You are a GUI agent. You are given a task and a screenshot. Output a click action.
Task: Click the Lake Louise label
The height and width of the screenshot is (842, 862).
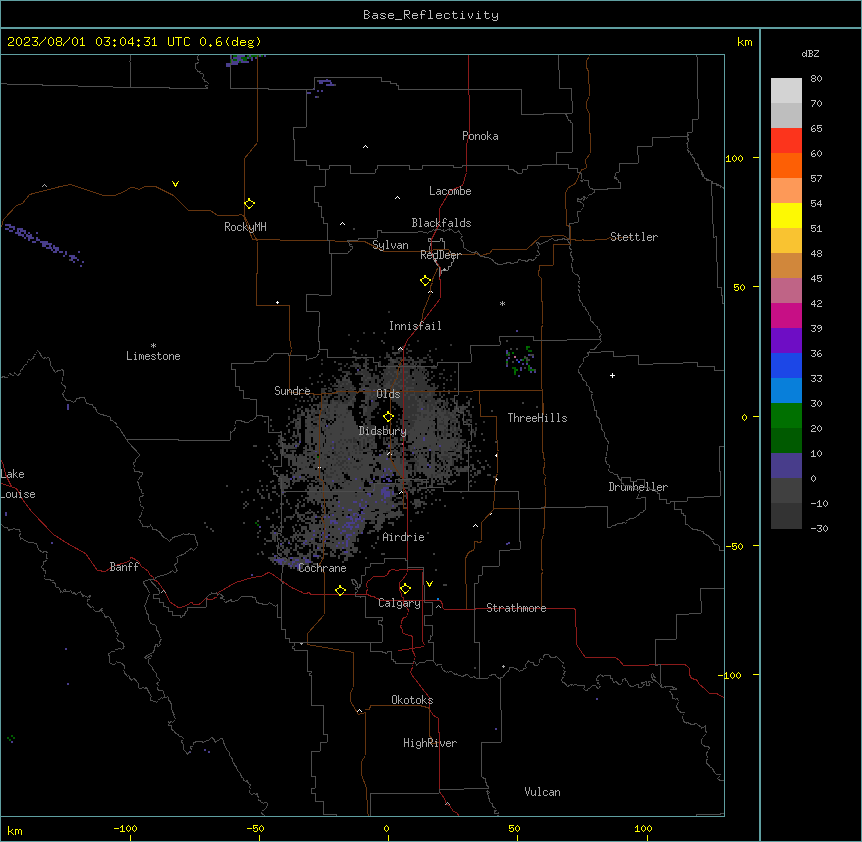pos(18,484)
